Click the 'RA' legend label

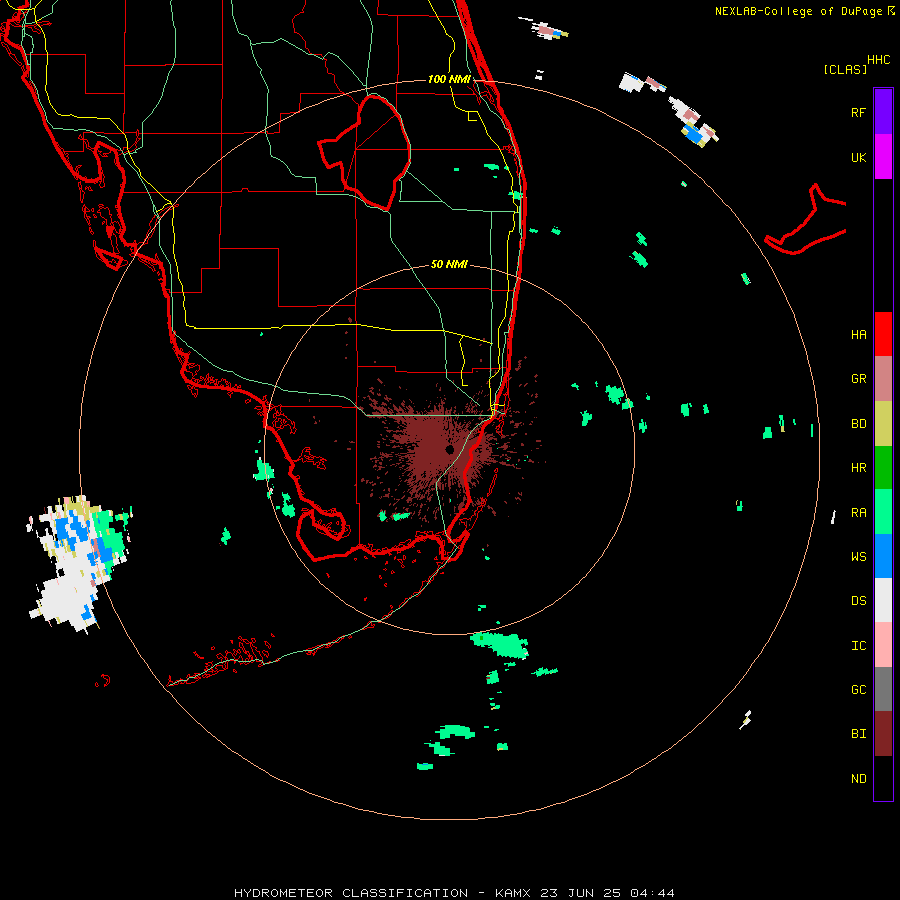[x=858, y=513]
